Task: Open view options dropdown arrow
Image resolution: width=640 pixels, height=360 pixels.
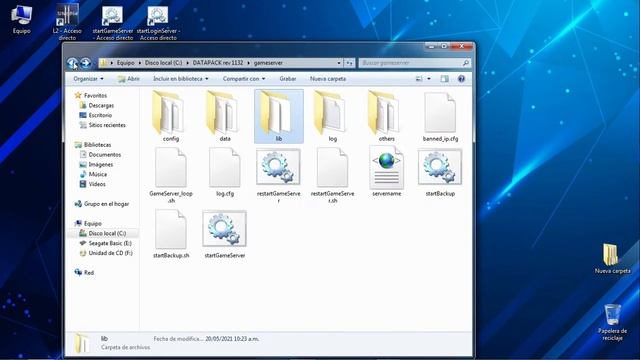Action: coord(429,79)
